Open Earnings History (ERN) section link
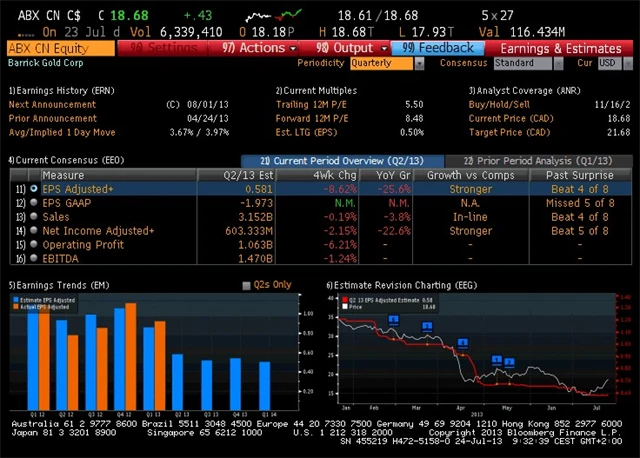 (x=62, y=90)
